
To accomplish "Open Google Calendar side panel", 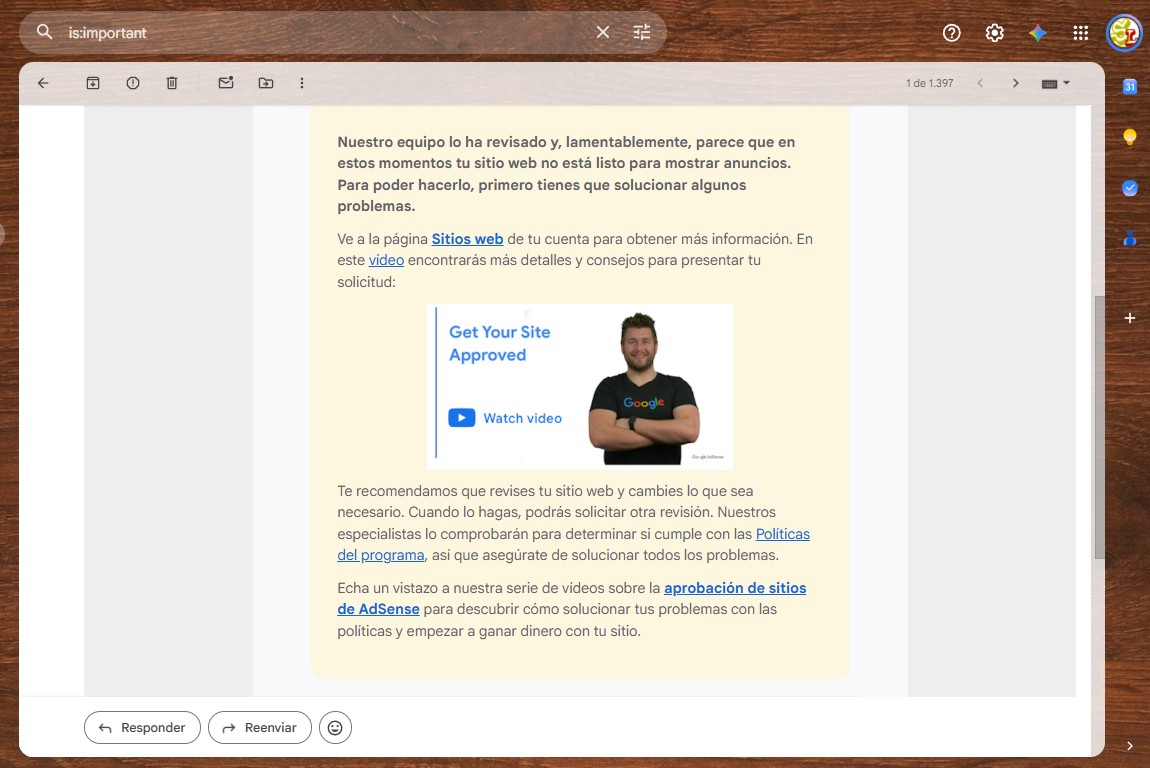I will pyautogui.click(x=1129, y=87).
